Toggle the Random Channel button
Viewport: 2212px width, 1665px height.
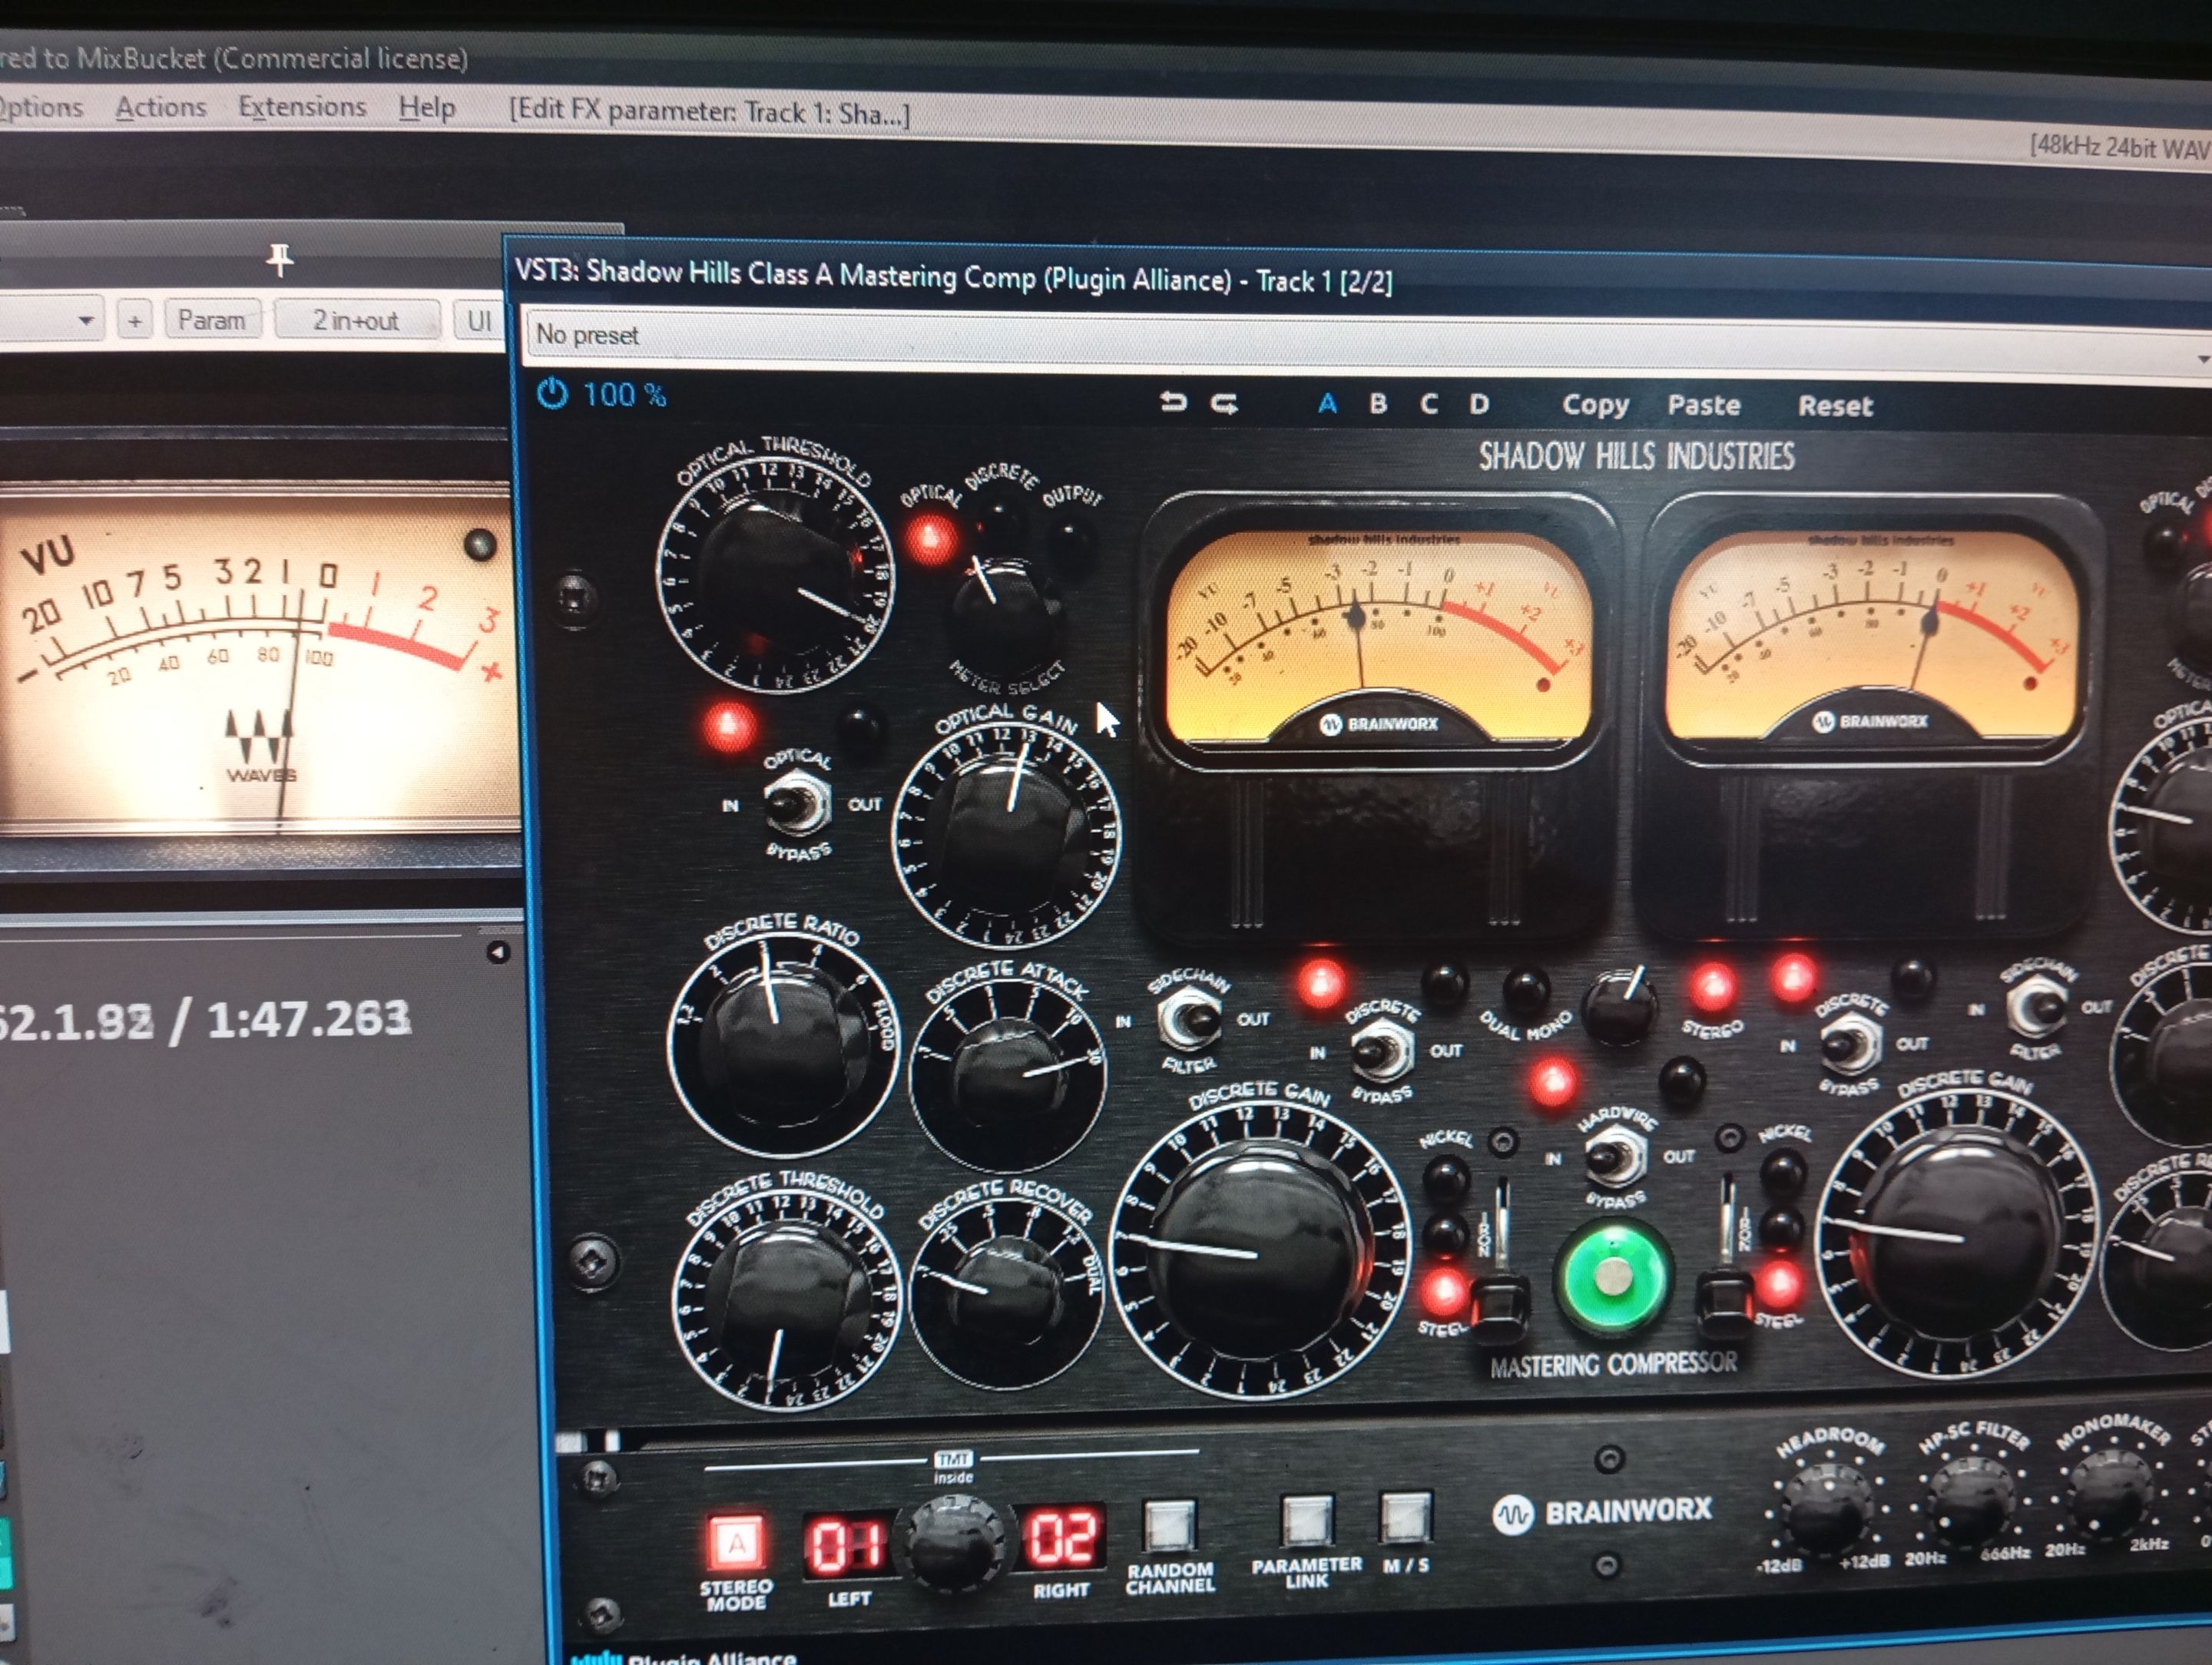1168,1526
